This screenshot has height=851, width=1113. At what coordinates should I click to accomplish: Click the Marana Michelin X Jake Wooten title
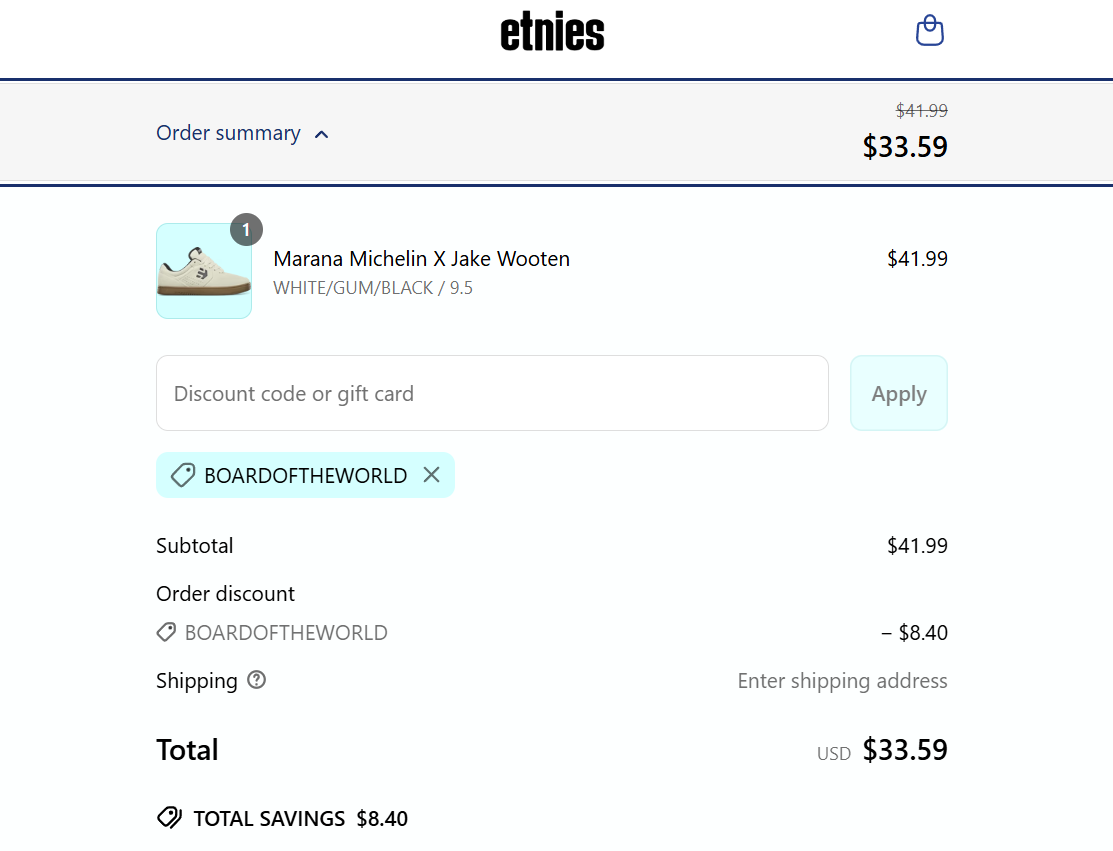point(421,259)
